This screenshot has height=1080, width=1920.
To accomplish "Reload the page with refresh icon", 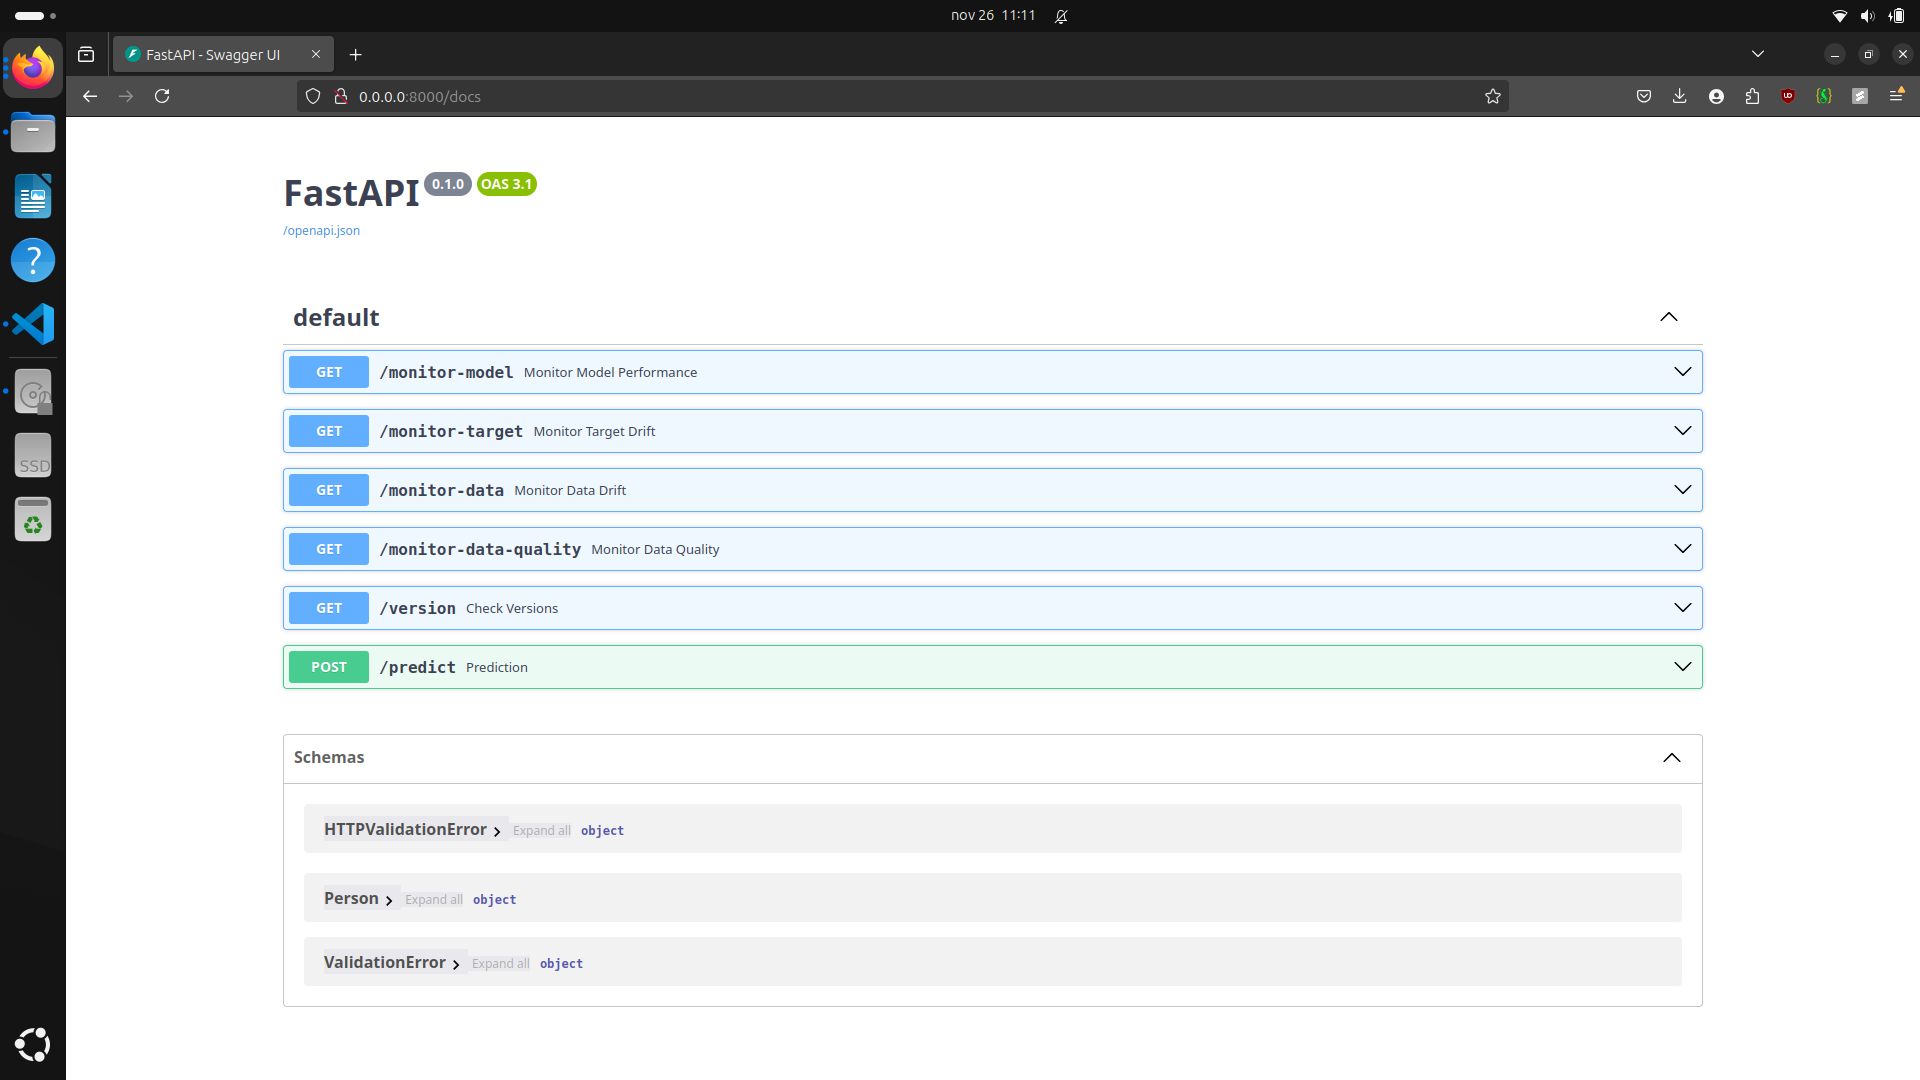I will tap(162, 96).
